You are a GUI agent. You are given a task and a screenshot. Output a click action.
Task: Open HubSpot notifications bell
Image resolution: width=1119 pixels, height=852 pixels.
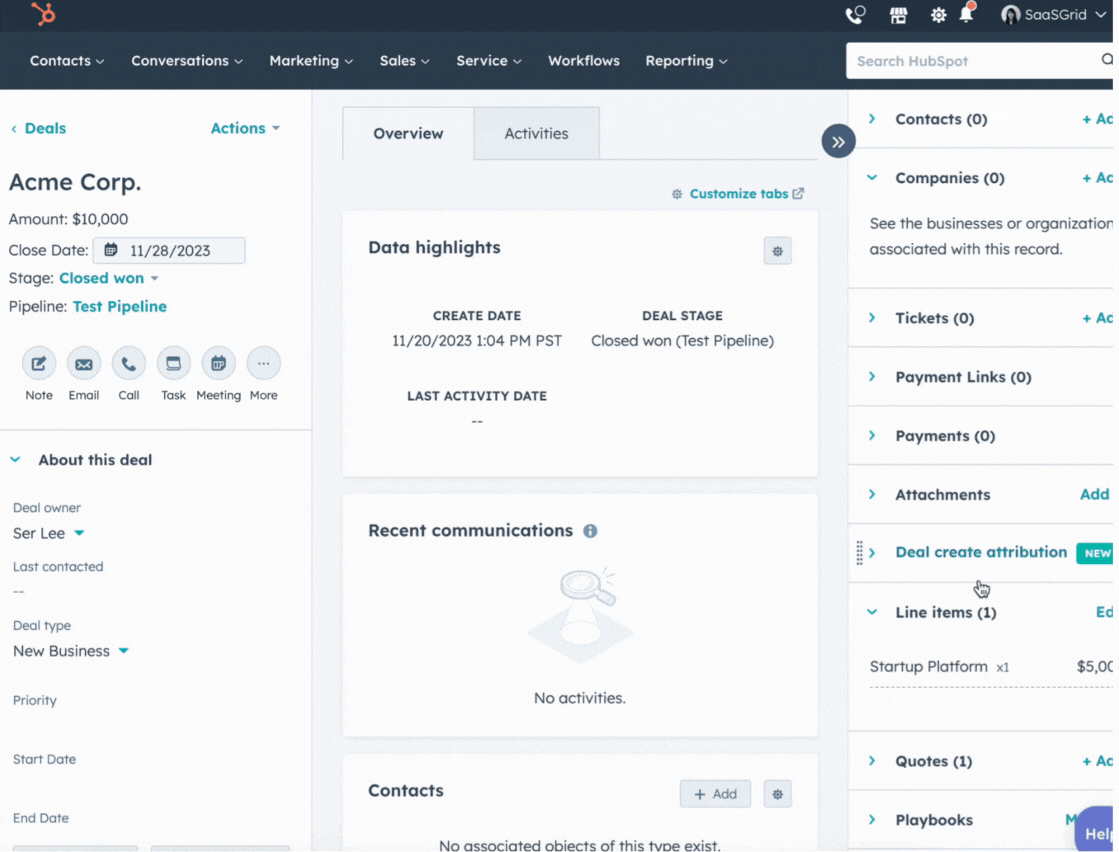966,15
